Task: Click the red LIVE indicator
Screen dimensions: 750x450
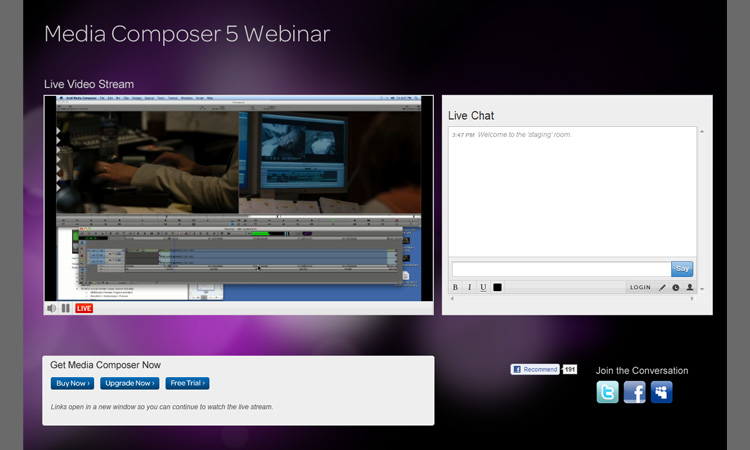Action: (x=84, y=308)
